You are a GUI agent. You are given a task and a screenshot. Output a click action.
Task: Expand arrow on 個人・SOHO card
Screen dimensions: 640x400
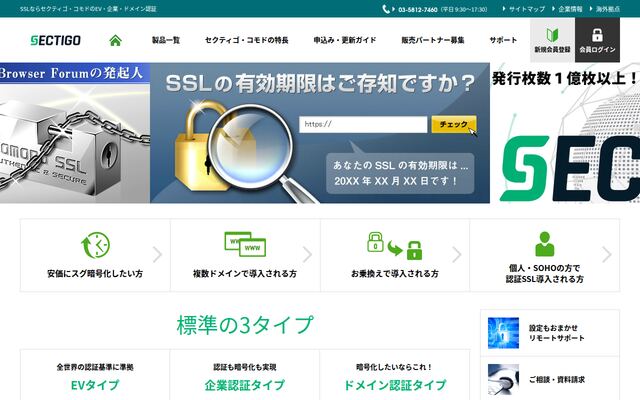pos(607,254)
